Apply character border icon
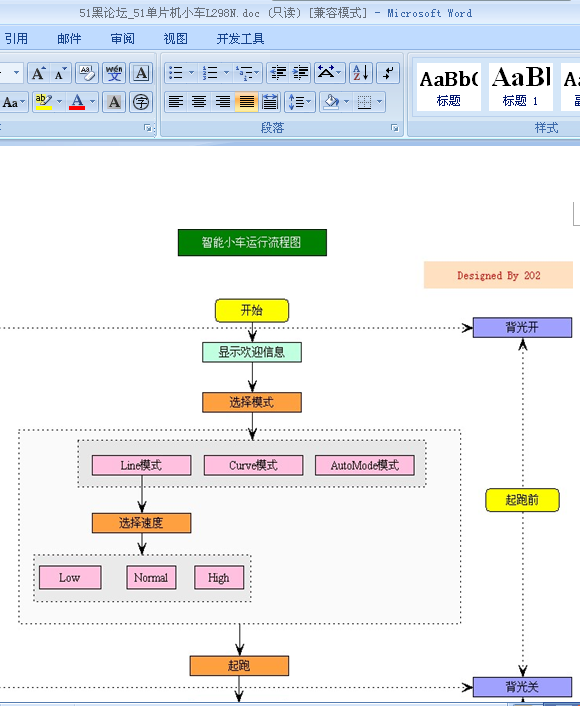This screenshot has width=580, height=706. 141,73
